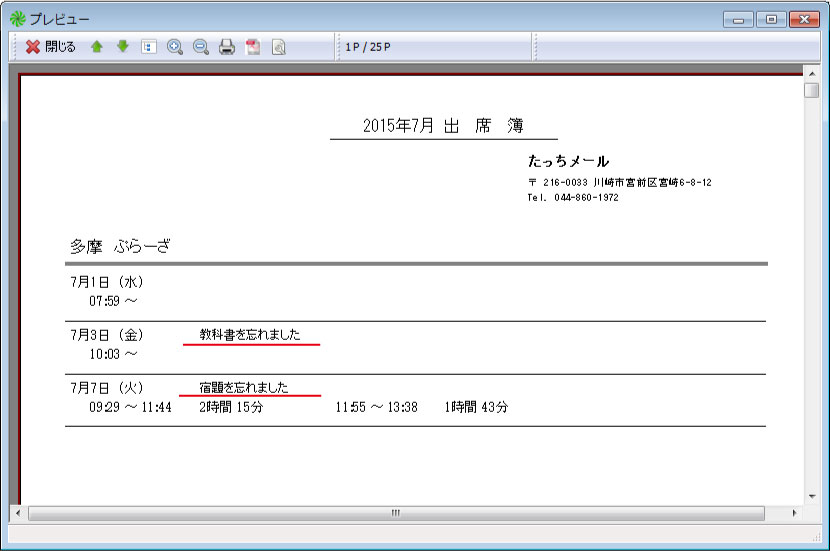Click the time entry 10:03 ～
Screen dimensions: 830x551
[x=113, y=354]
